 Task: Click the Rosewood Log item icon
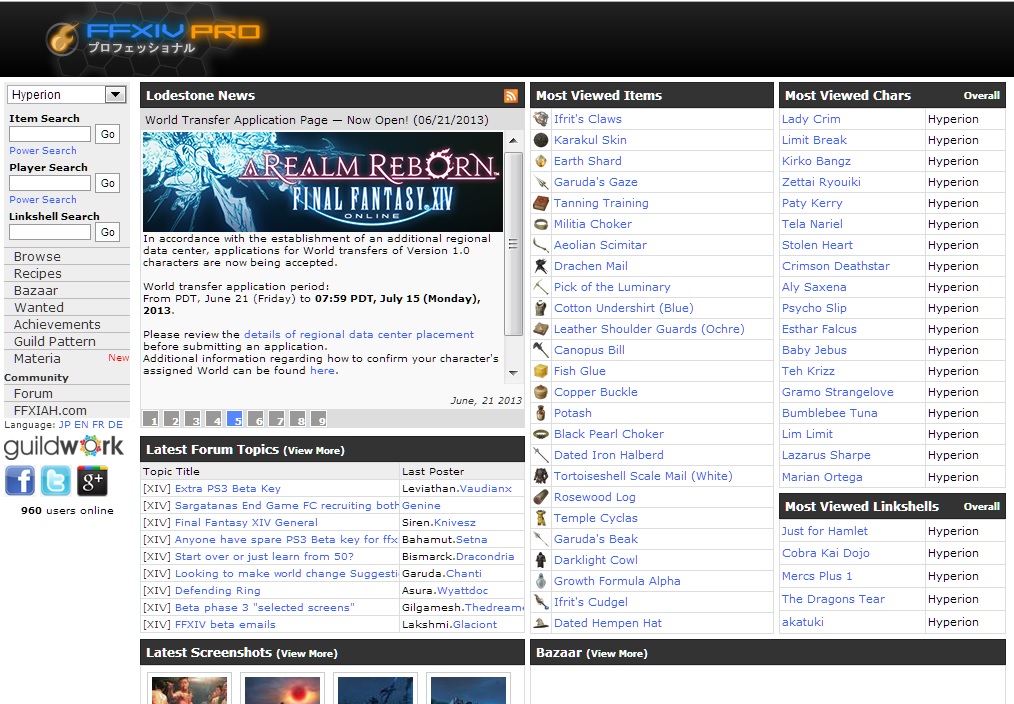tap(541, 497)
